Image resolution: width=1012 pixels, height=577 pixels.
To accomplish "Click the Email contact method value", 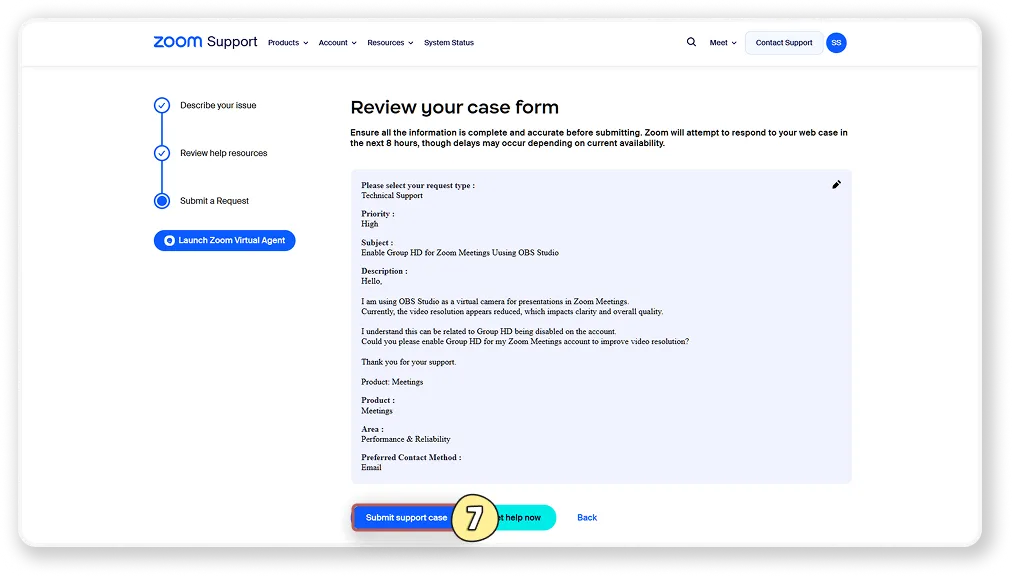I will (371, 468).
